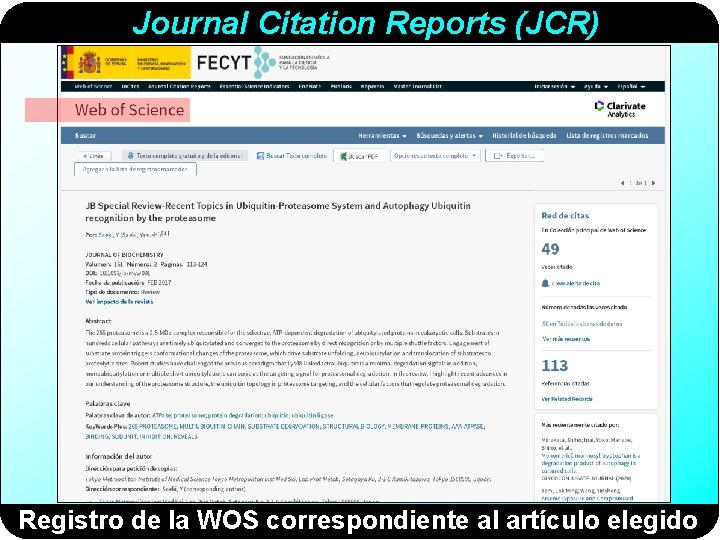Expand Español language dropdown
The image size is (720, 540).
(631, 86)
